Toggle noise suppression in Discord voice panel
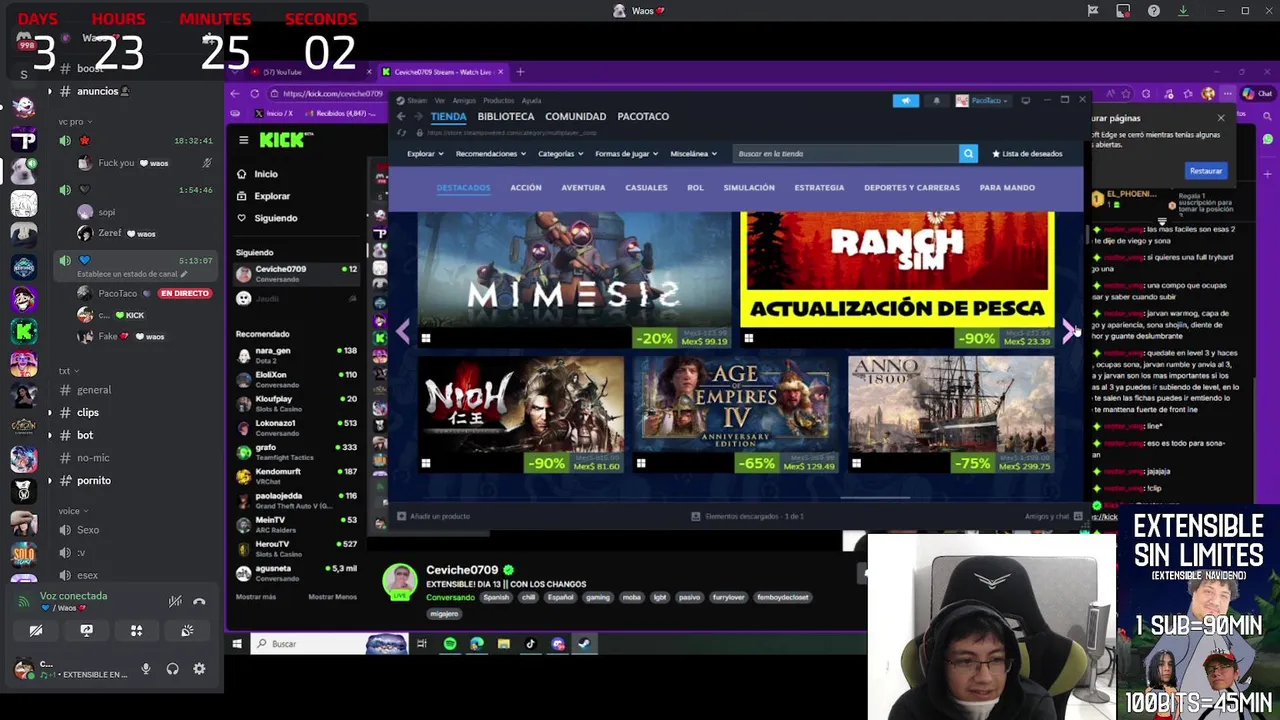Screen dimensions: 1280x720 click(175, 601)
